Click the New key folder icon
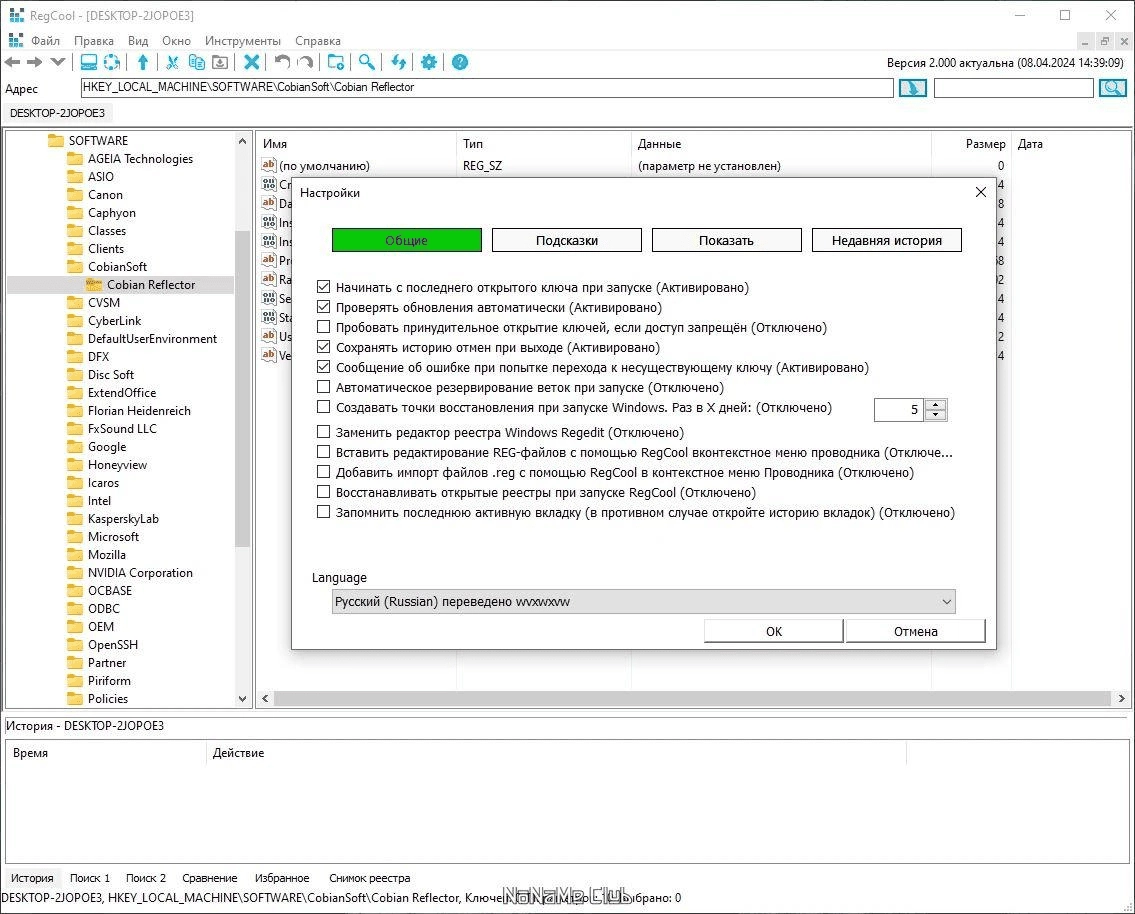Viewport: 1135px width, 914px height. [335, 62]
